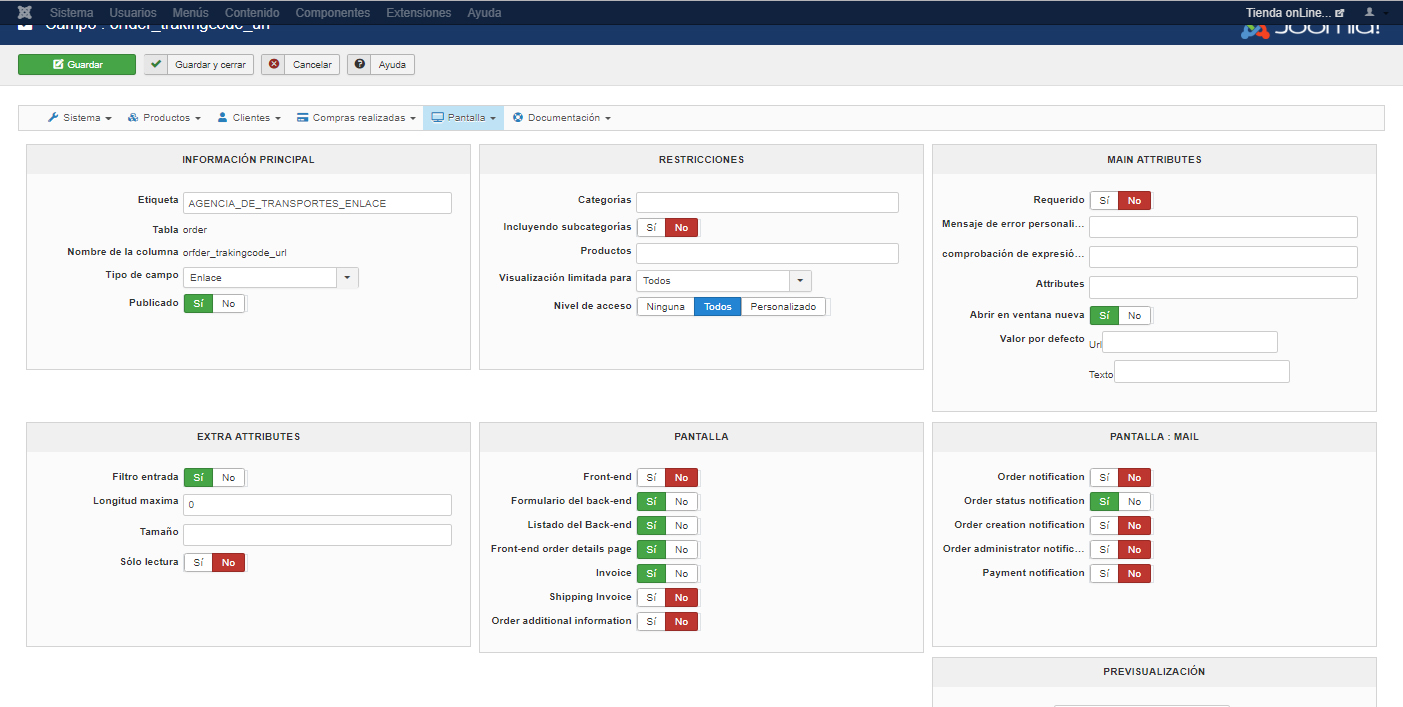
Task: Open the Tipo de campo dropdown
Action: pyautogui.click(x=271, y=278)
